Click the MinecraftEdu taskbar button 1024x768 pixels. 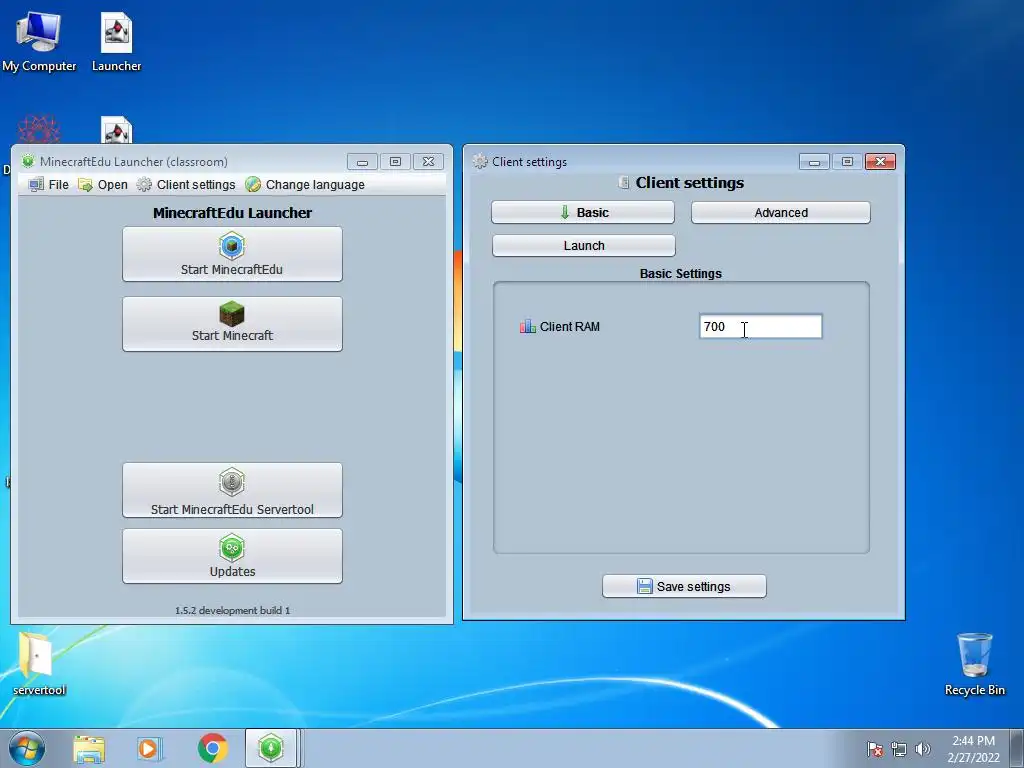[x=271, y=748]
